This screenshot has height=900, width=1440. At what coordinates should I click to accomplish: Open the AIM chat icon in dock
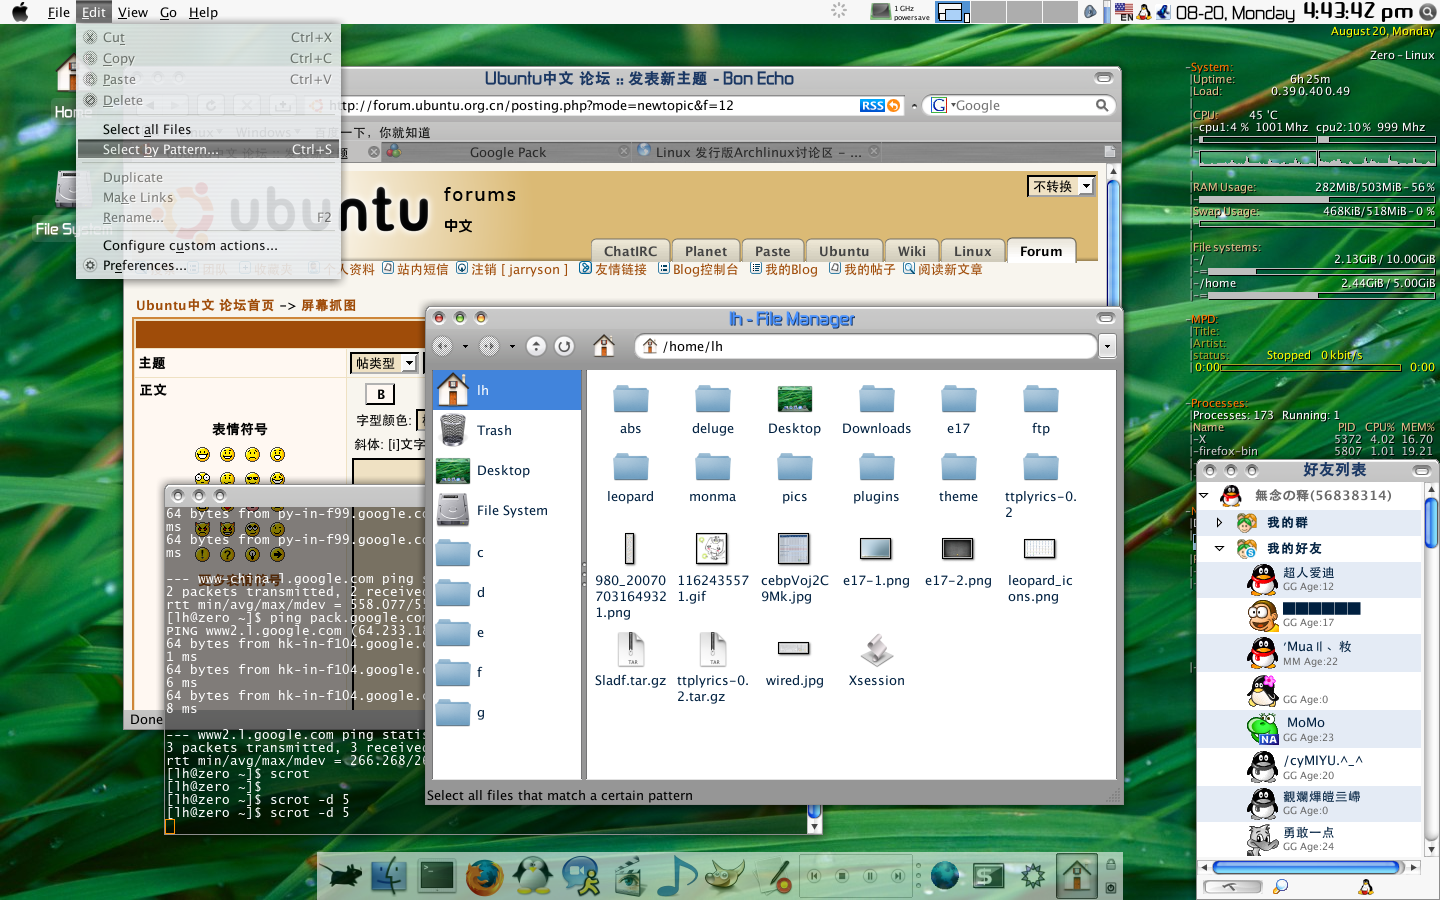point(581,876)
